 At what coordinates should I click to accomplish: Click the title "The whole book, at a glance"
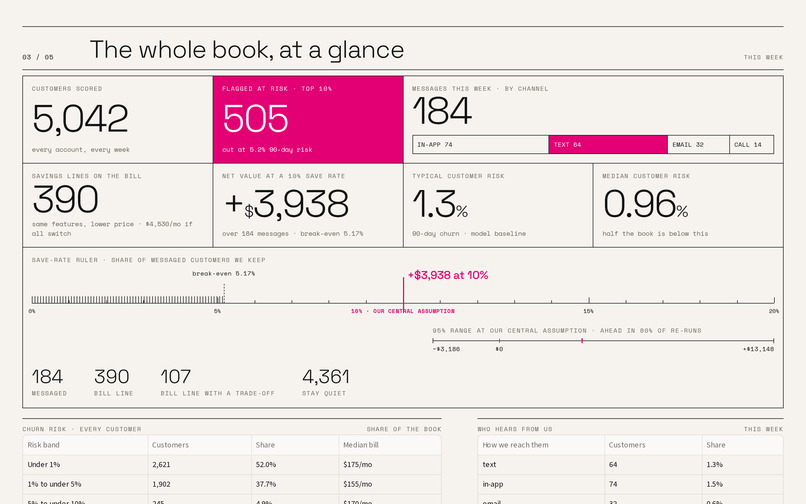point(247,50)
